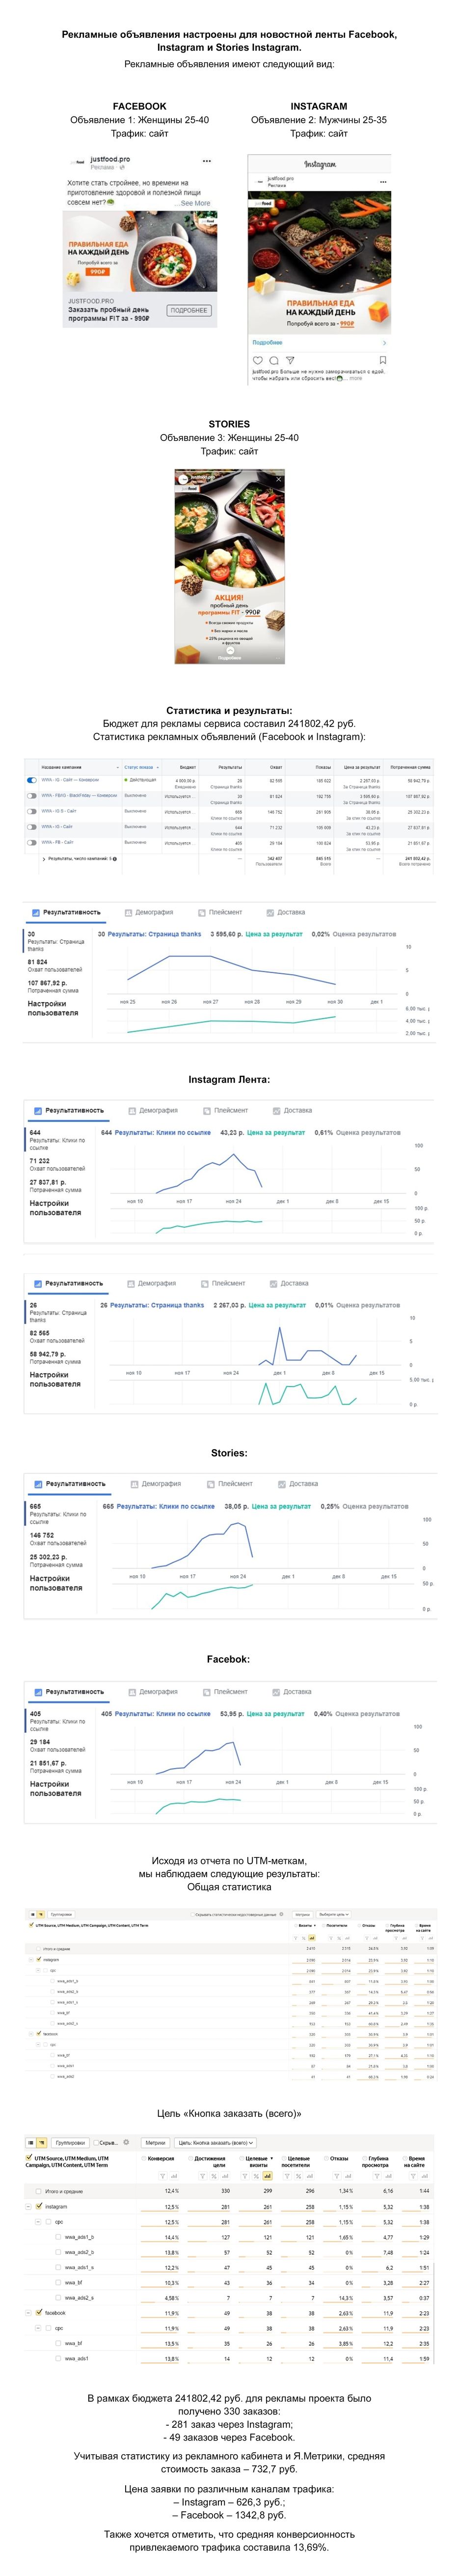Select the Результативность tab in the 665 clicks panel
This screenshot has height=2576, width=459.
click(x=70, y=1484)
